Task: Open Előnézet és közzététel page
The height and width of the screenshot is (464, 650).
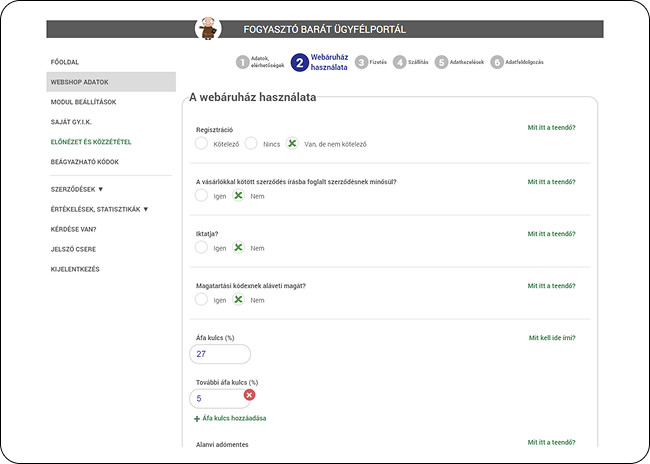Action: [x=90, y=142]
